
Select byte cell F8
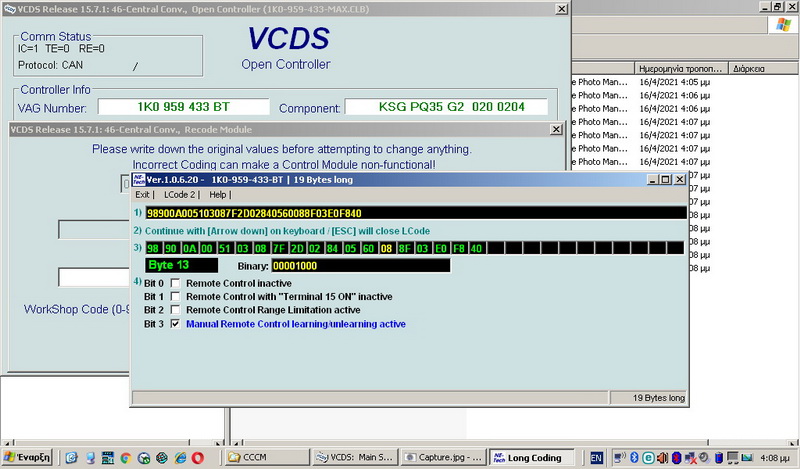(x=459, y=248)
